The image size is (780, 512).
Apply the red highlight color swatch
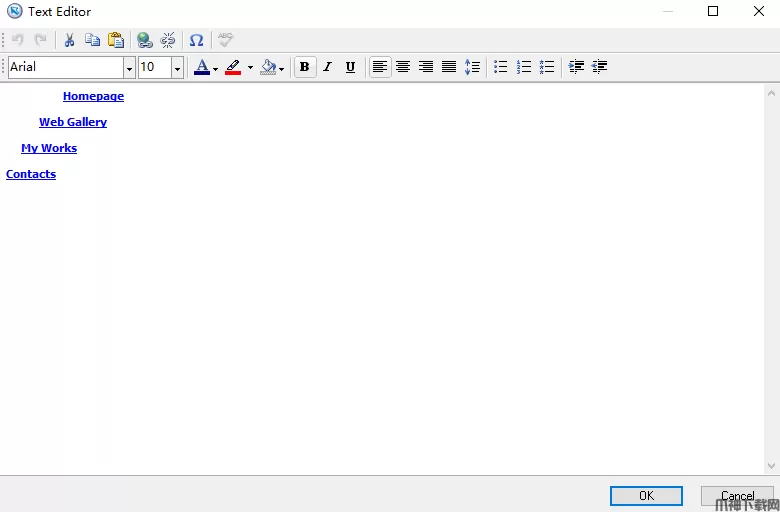(x=233, y=67)
